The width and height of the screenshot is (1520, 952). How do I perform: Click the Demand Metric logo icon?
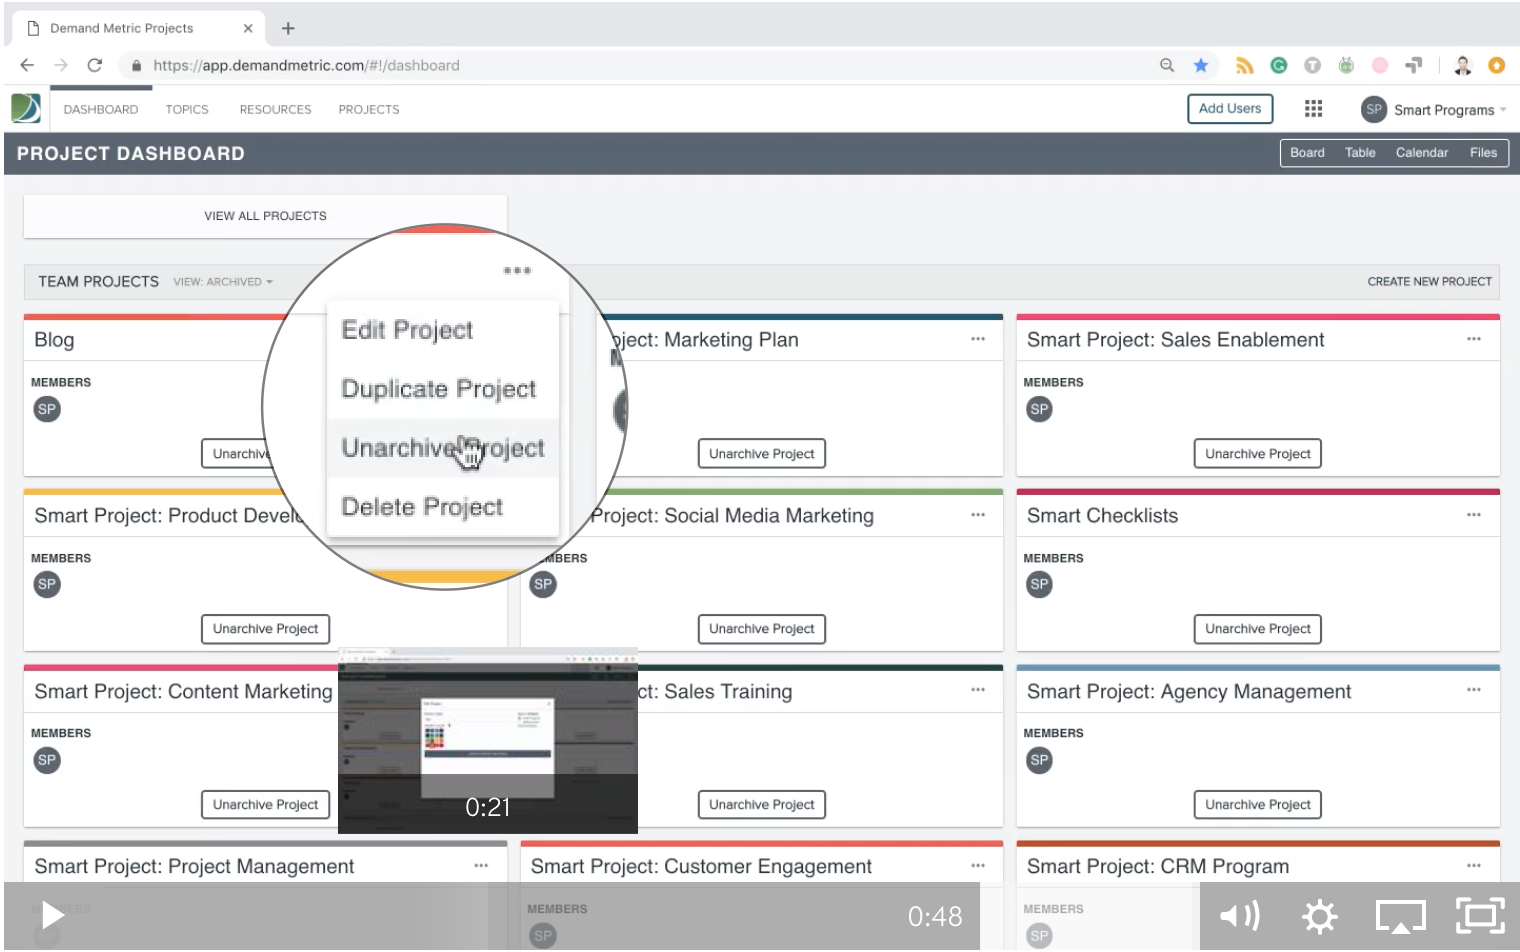coord(26,108)
